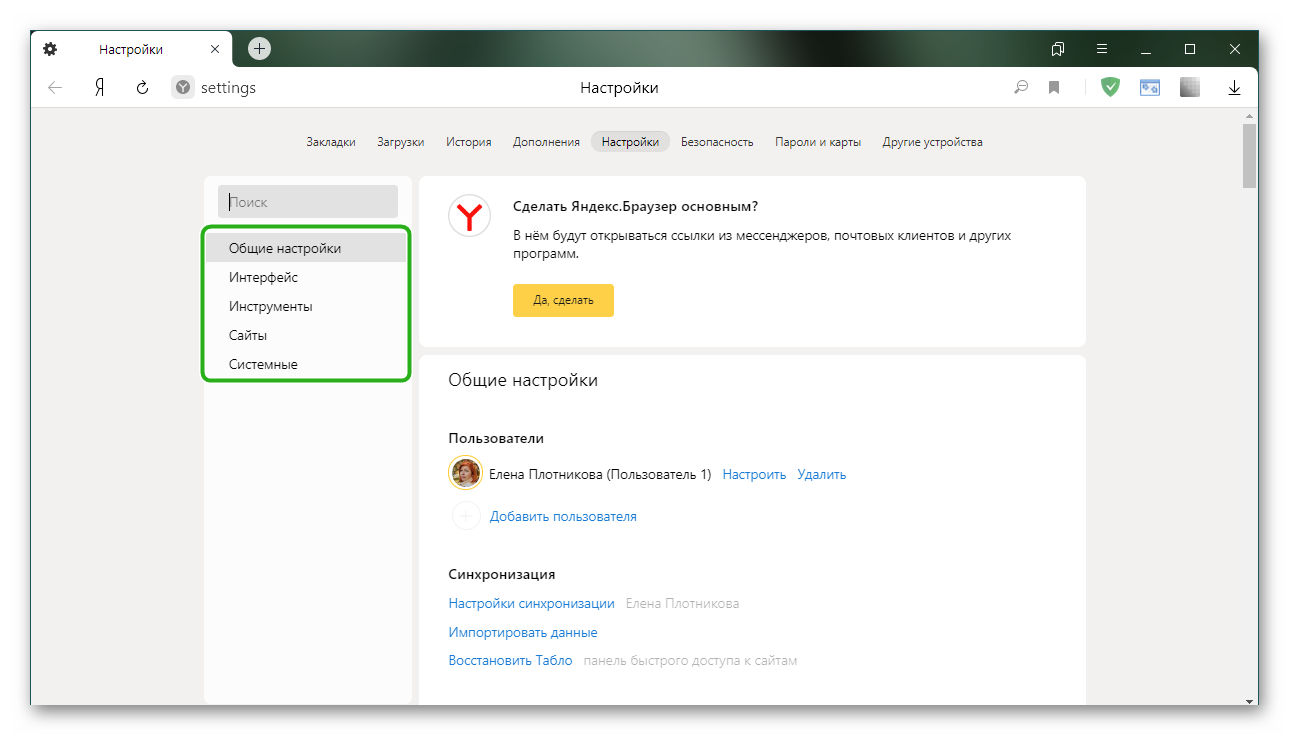Click the back arrow navigation icon
Screen dimensions: 1289x735
pyautogui.click(x=55, y=88)
